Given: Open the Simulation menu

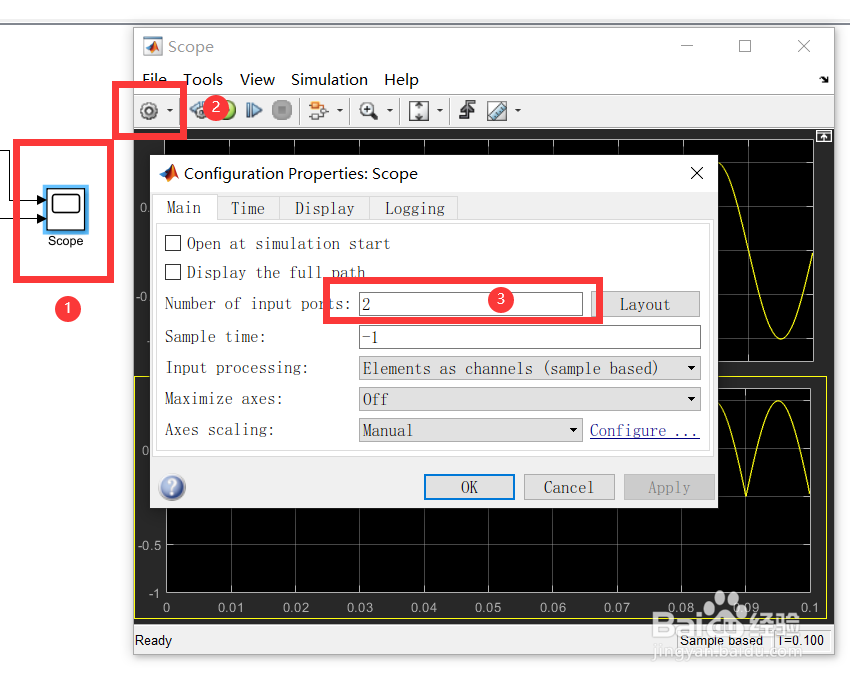Looking at the screenshot, I should coord(330,80).
